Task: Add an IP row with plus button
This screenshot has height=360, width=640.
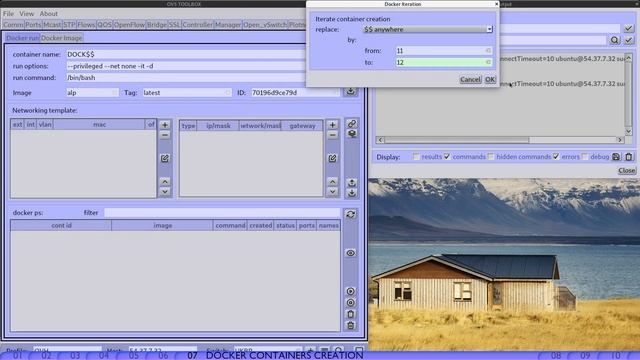Action: (x=333, y=125)
